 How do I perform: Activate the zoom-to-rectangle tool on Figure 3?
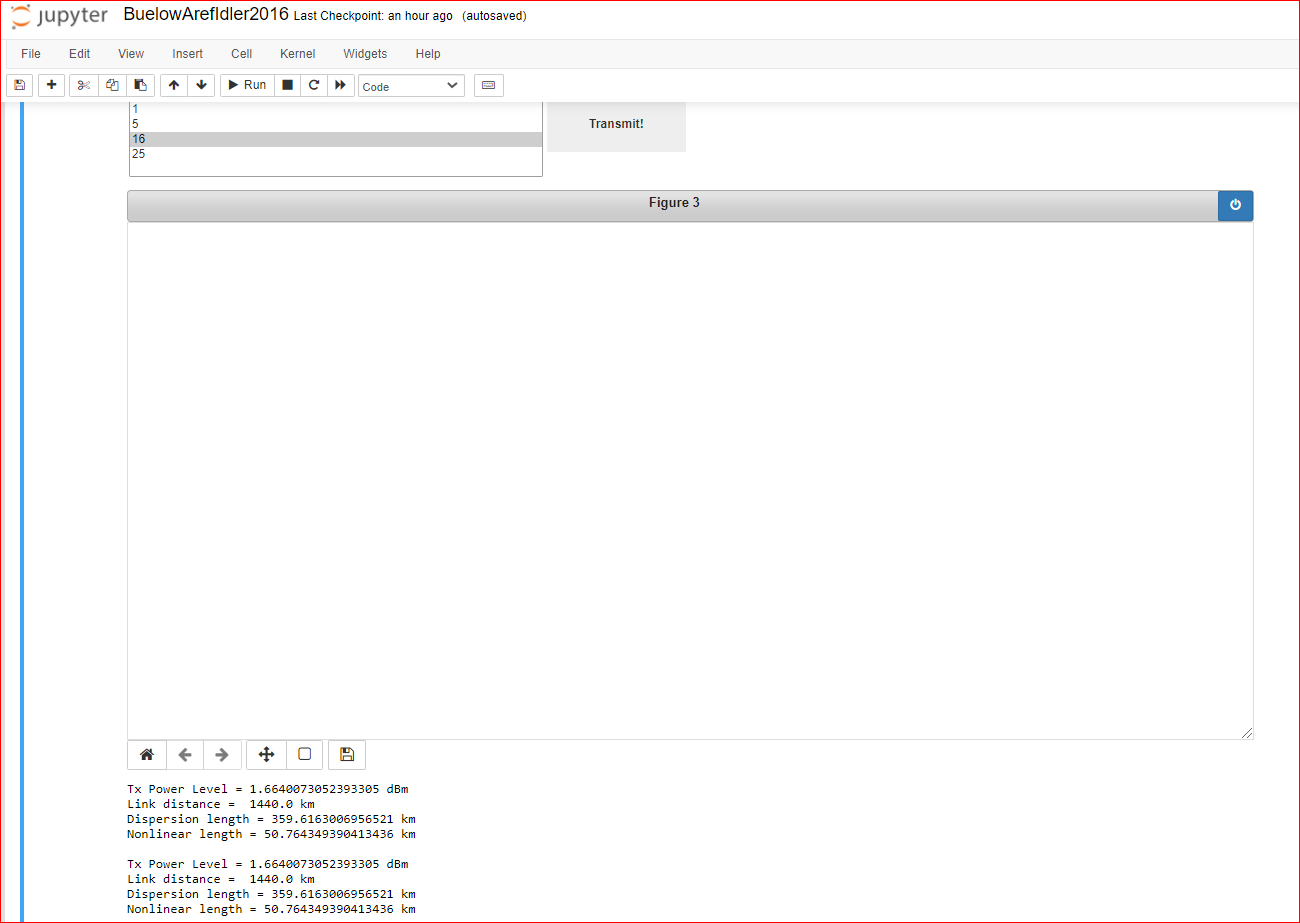point(304,754)
